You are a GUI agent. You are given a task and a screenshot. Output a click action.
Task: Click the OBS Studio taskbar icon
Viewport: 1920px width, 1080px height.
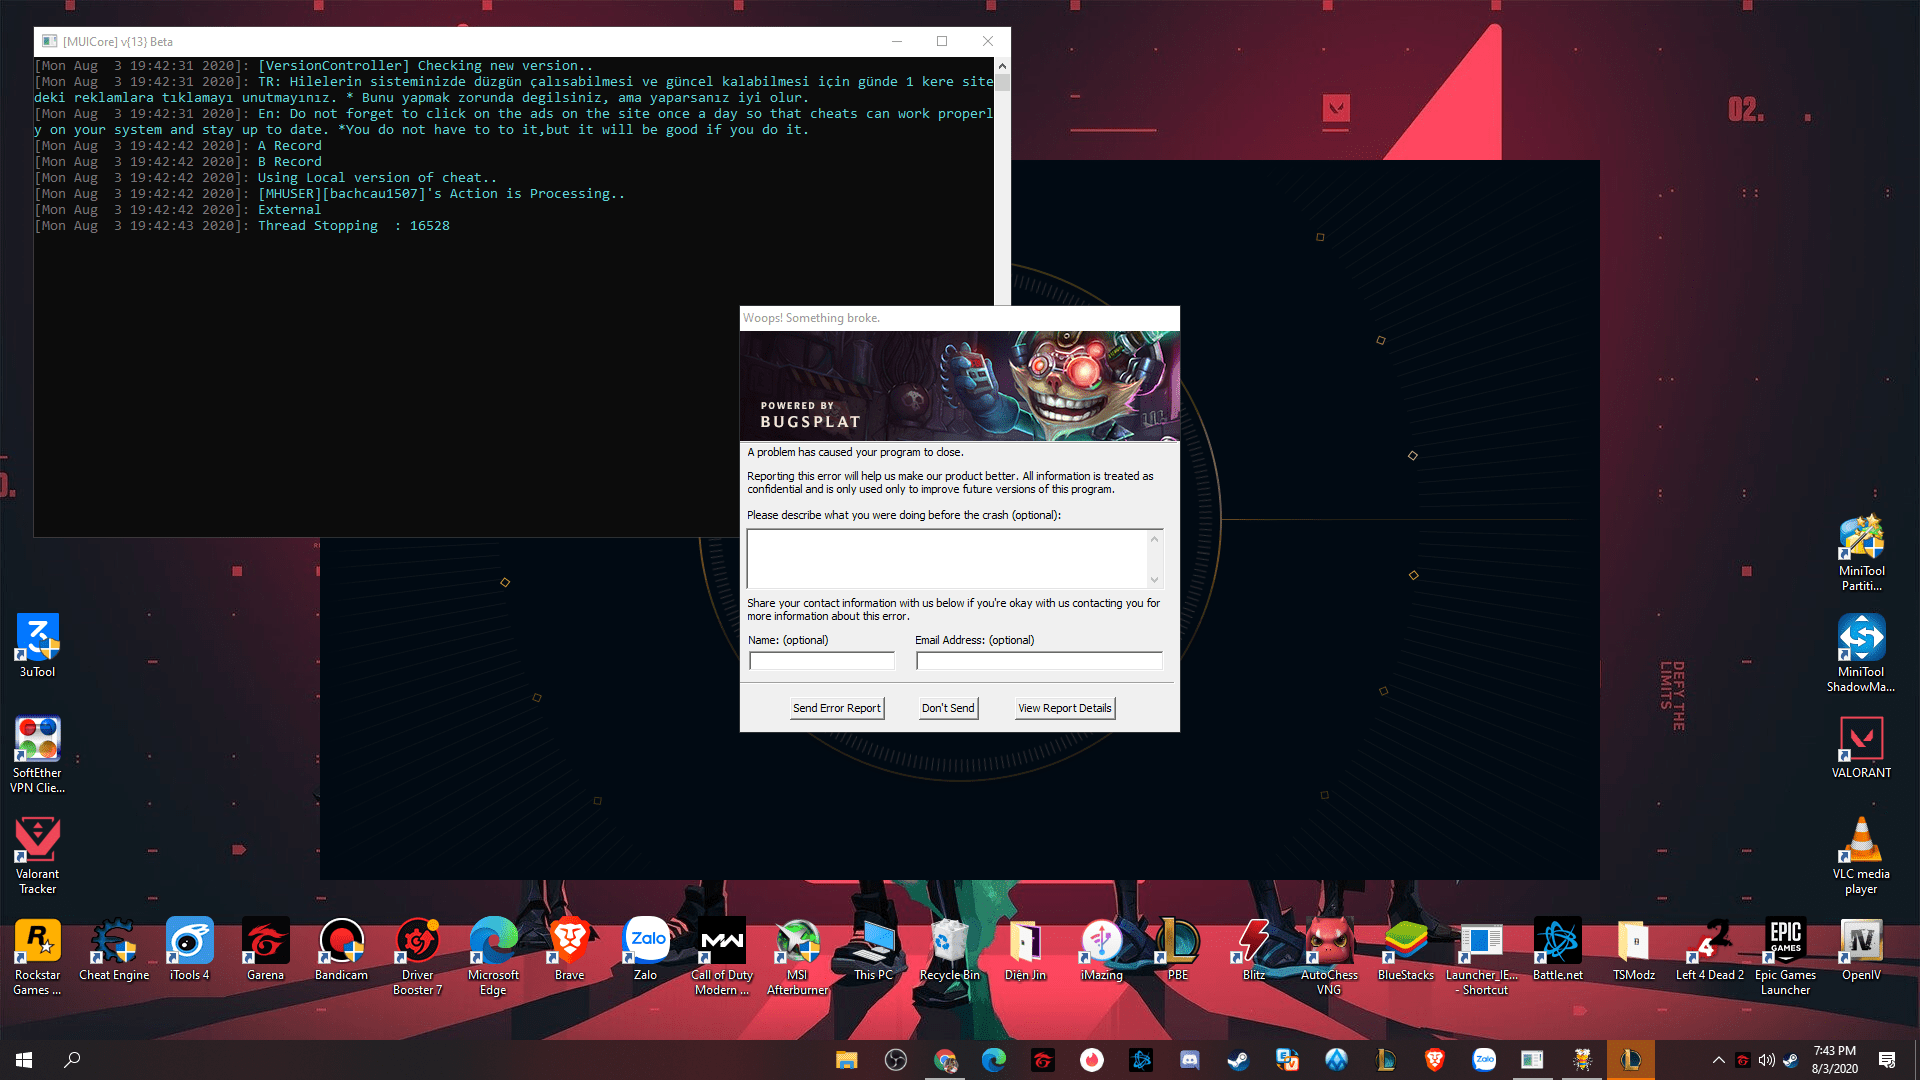pos(896,1060)
